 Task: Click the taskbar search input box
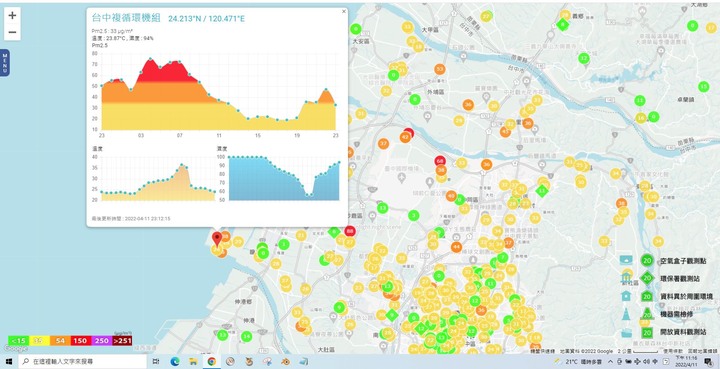coord(83,362)
